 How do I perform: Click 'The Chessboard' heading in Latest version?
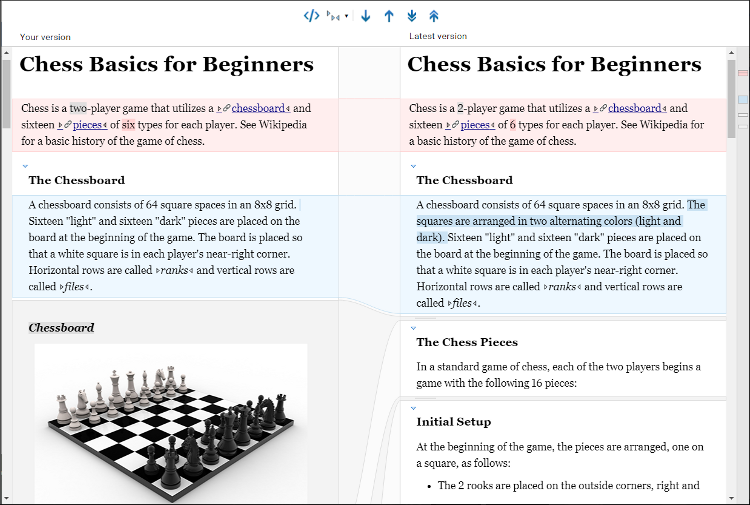464,180
